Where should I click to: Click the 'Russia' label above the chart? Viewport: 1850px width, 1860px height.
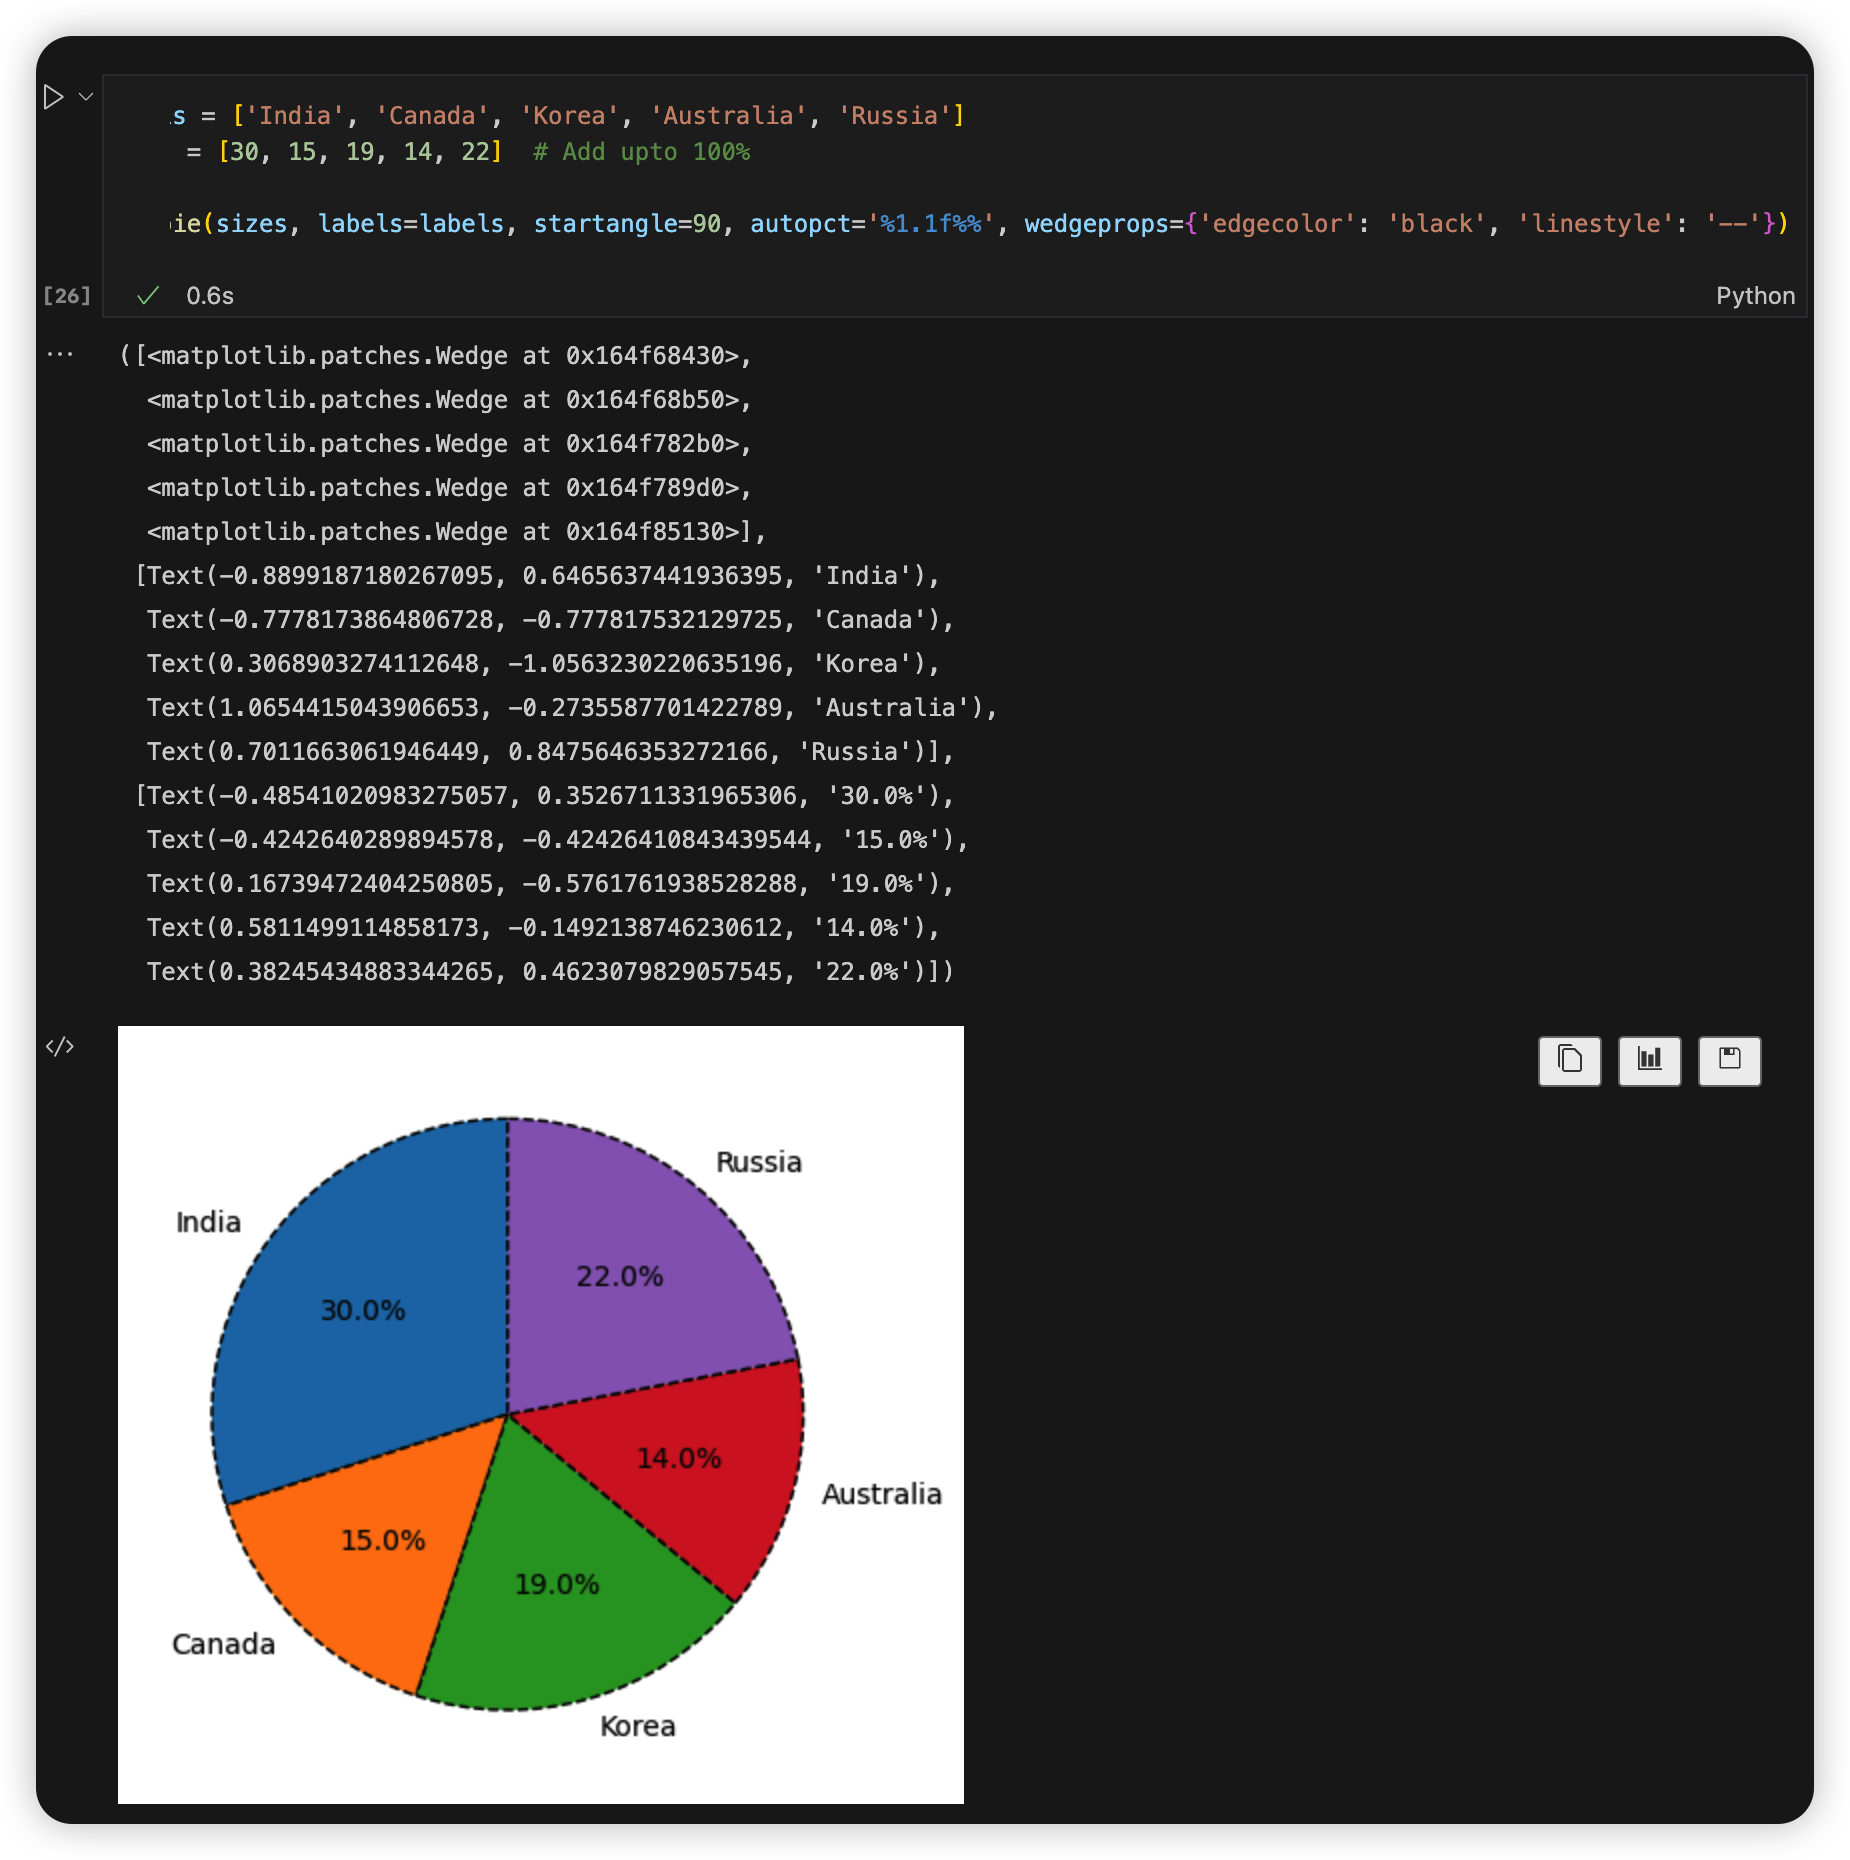click(x=759, y=1162)
